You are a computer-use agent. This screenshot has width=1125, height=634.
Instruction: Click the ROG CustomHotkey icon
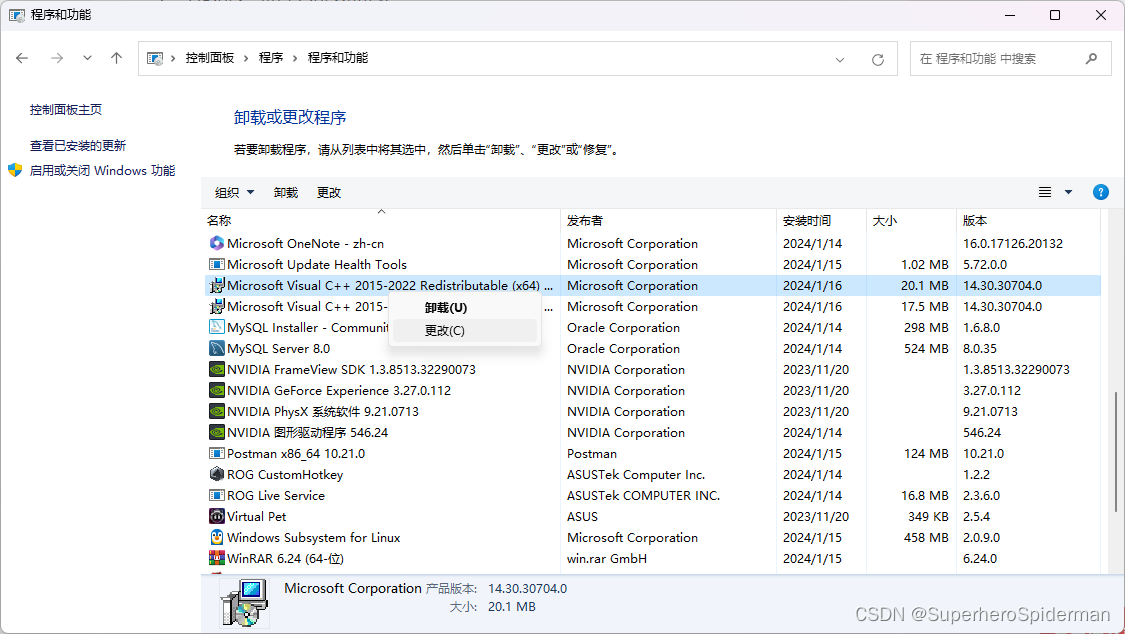point(217,474)
